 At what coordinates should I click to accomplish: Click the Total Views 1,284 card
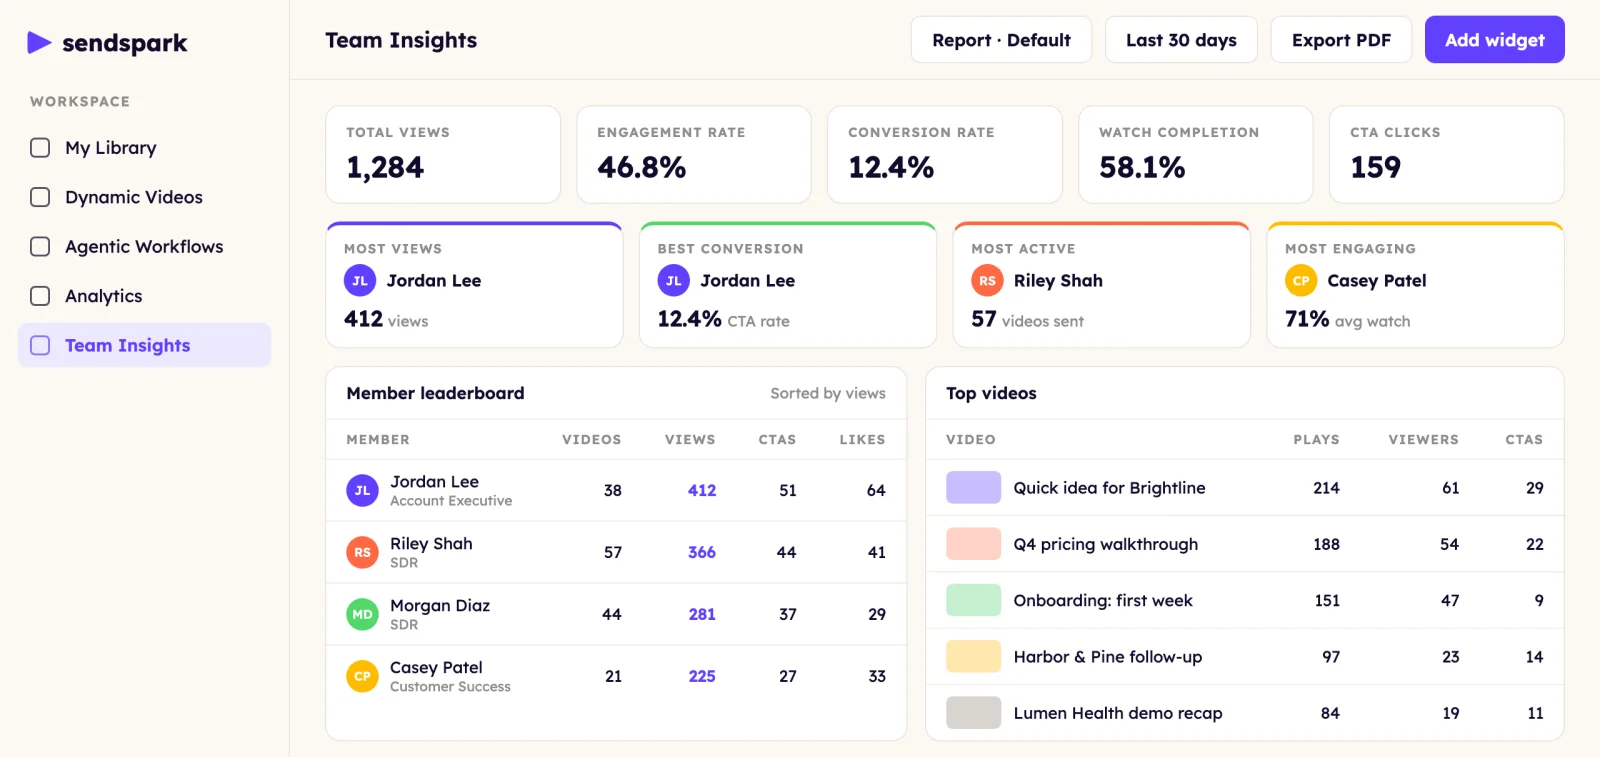pos(443,155)
